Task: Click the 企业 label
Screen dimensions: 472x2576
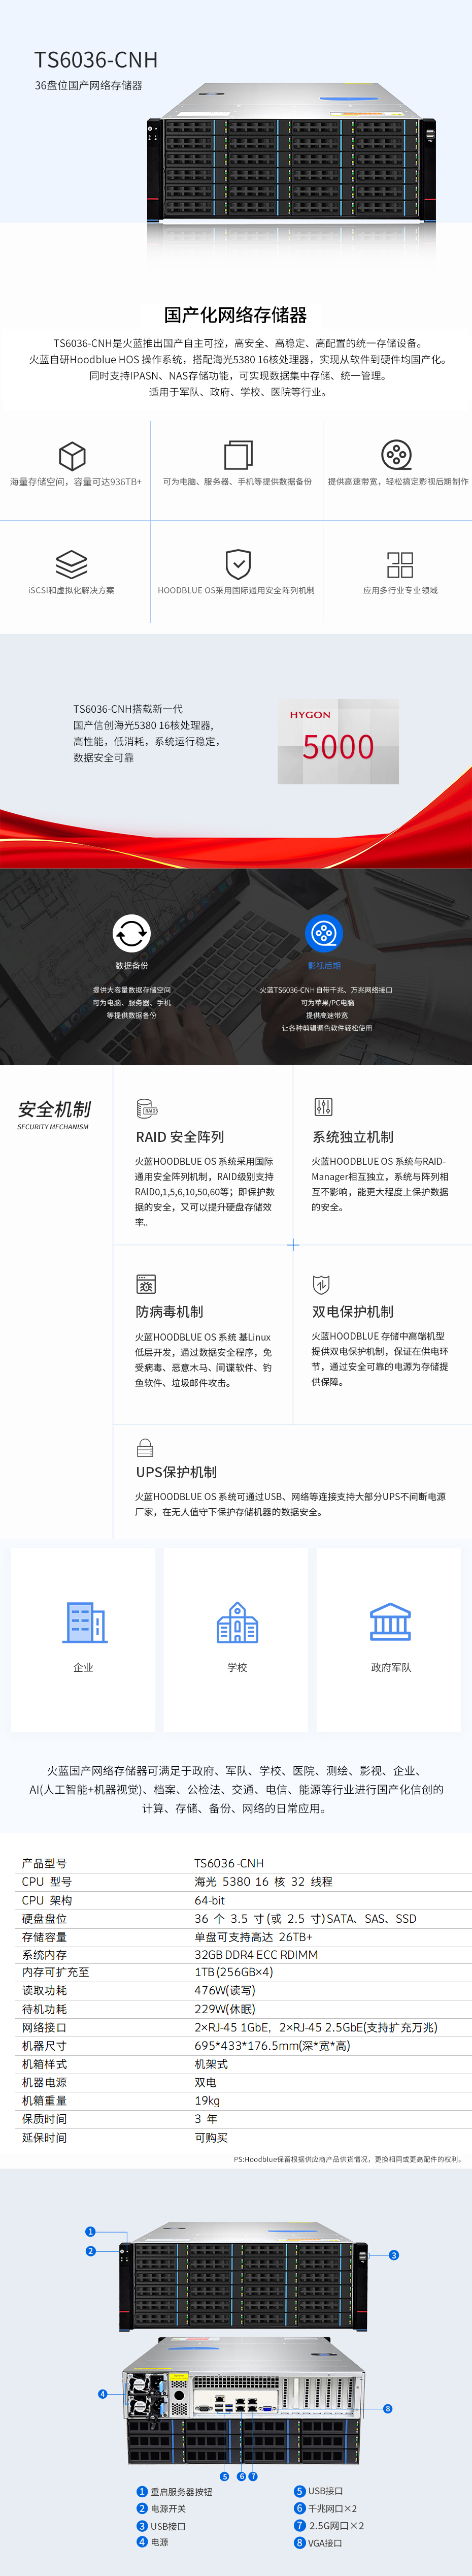Action: point(83,1668)
